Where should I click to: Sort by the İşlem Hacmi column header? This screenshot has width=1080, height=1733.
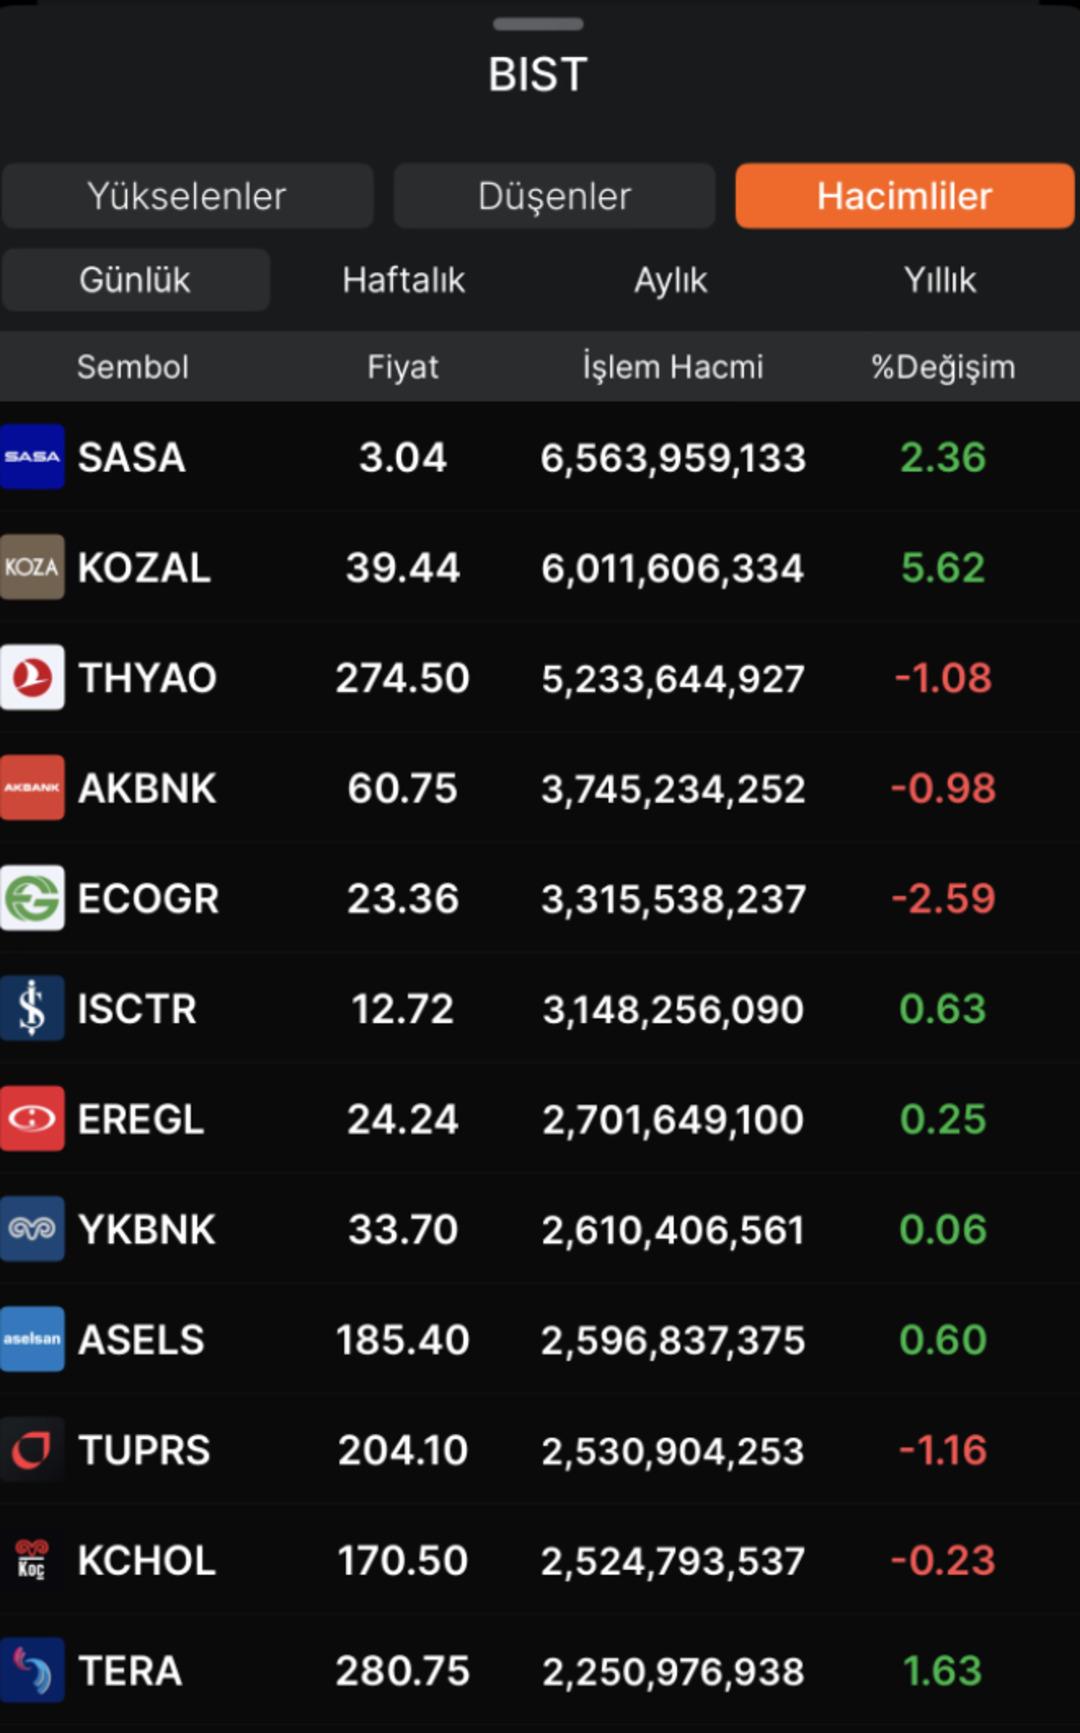click(672, 366)
